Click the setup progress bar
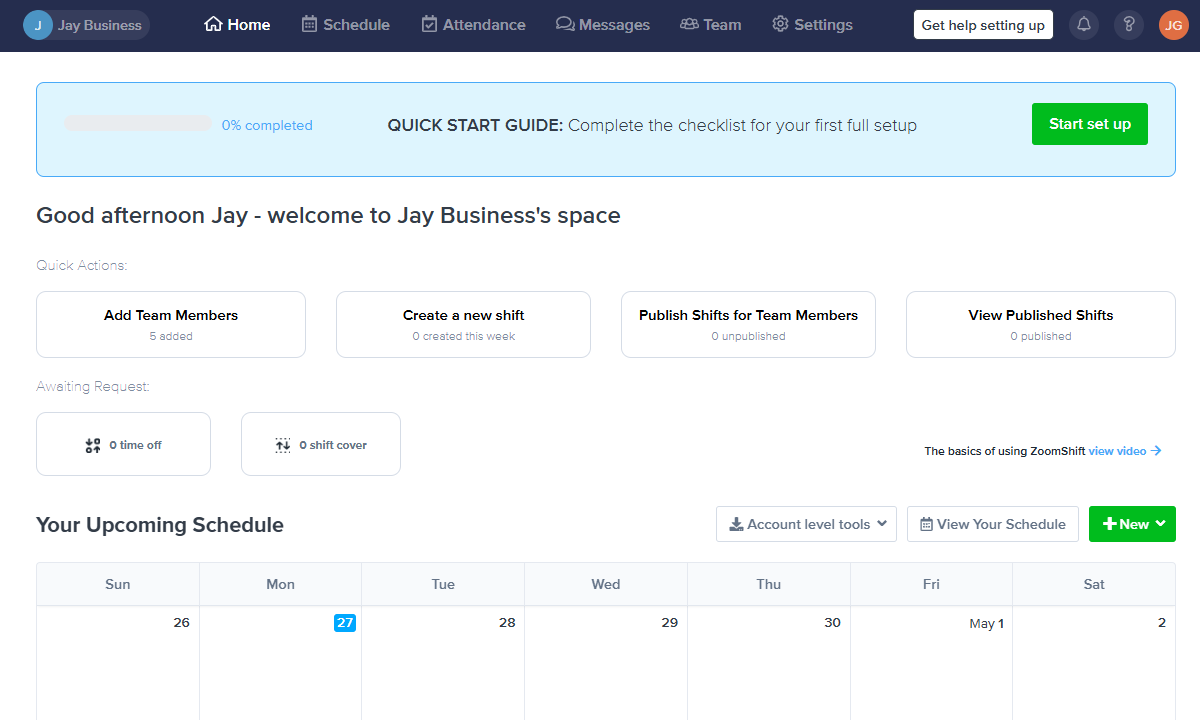1200x720 pixels. coord(138,124)
